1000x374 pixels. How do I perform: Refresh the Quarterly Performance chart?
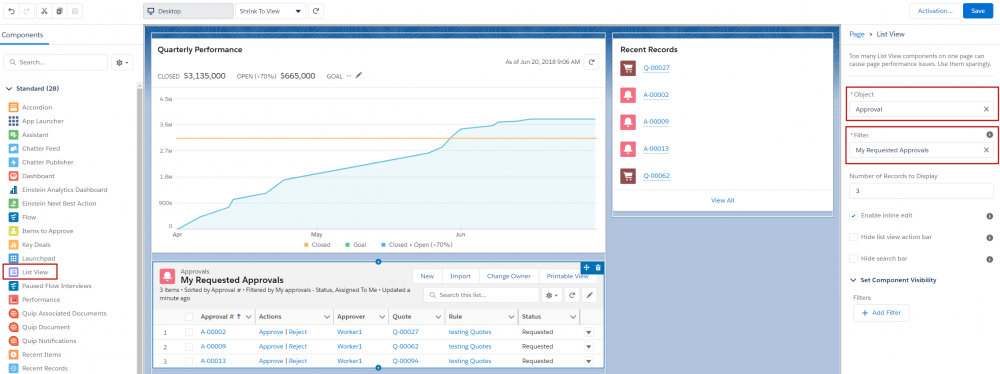592,62
